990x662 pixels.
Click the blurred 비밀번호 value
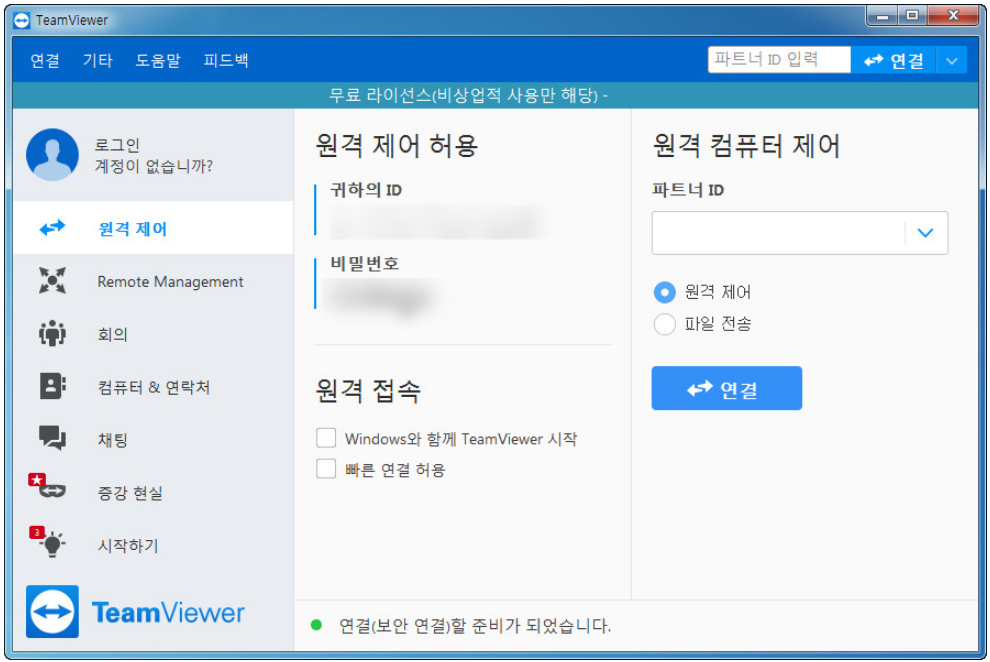click(x=382, y=297)
